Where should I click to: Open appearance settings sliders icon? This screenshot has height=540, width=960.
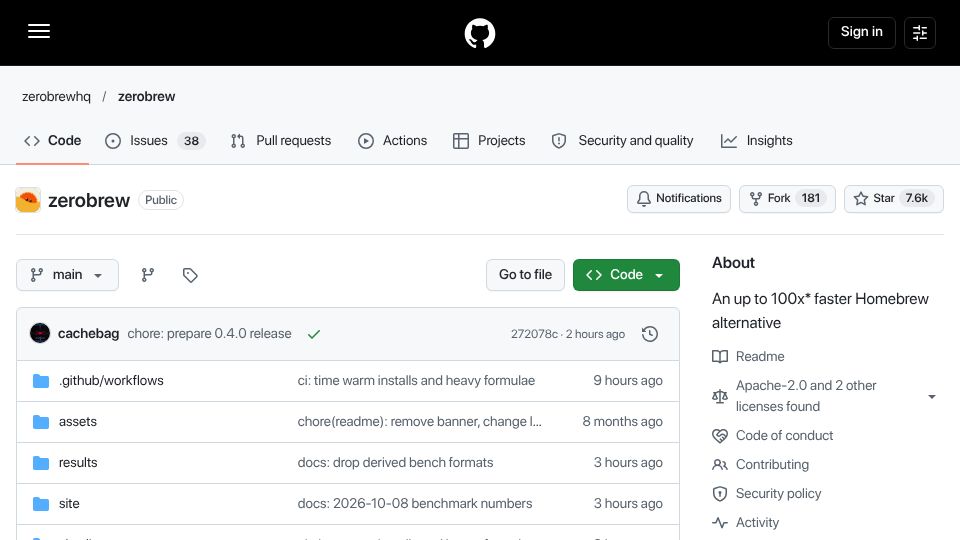(920, 32)
